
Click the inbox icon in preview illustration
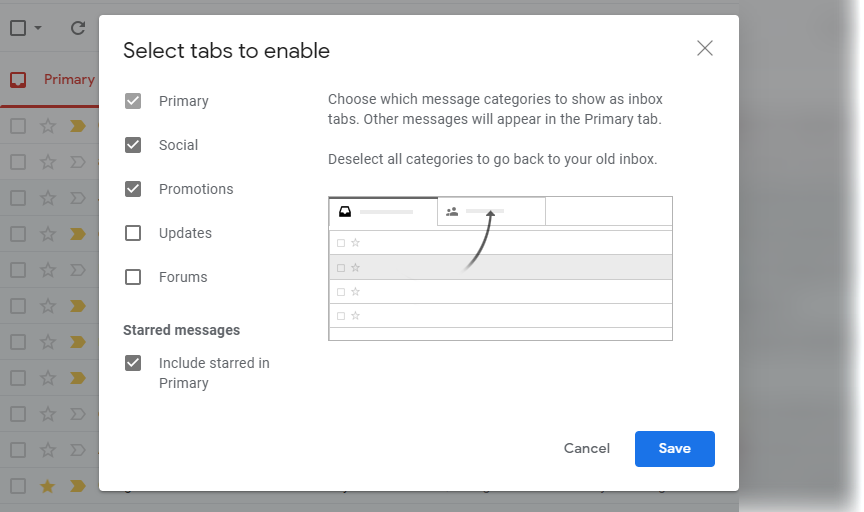(345, 212)
